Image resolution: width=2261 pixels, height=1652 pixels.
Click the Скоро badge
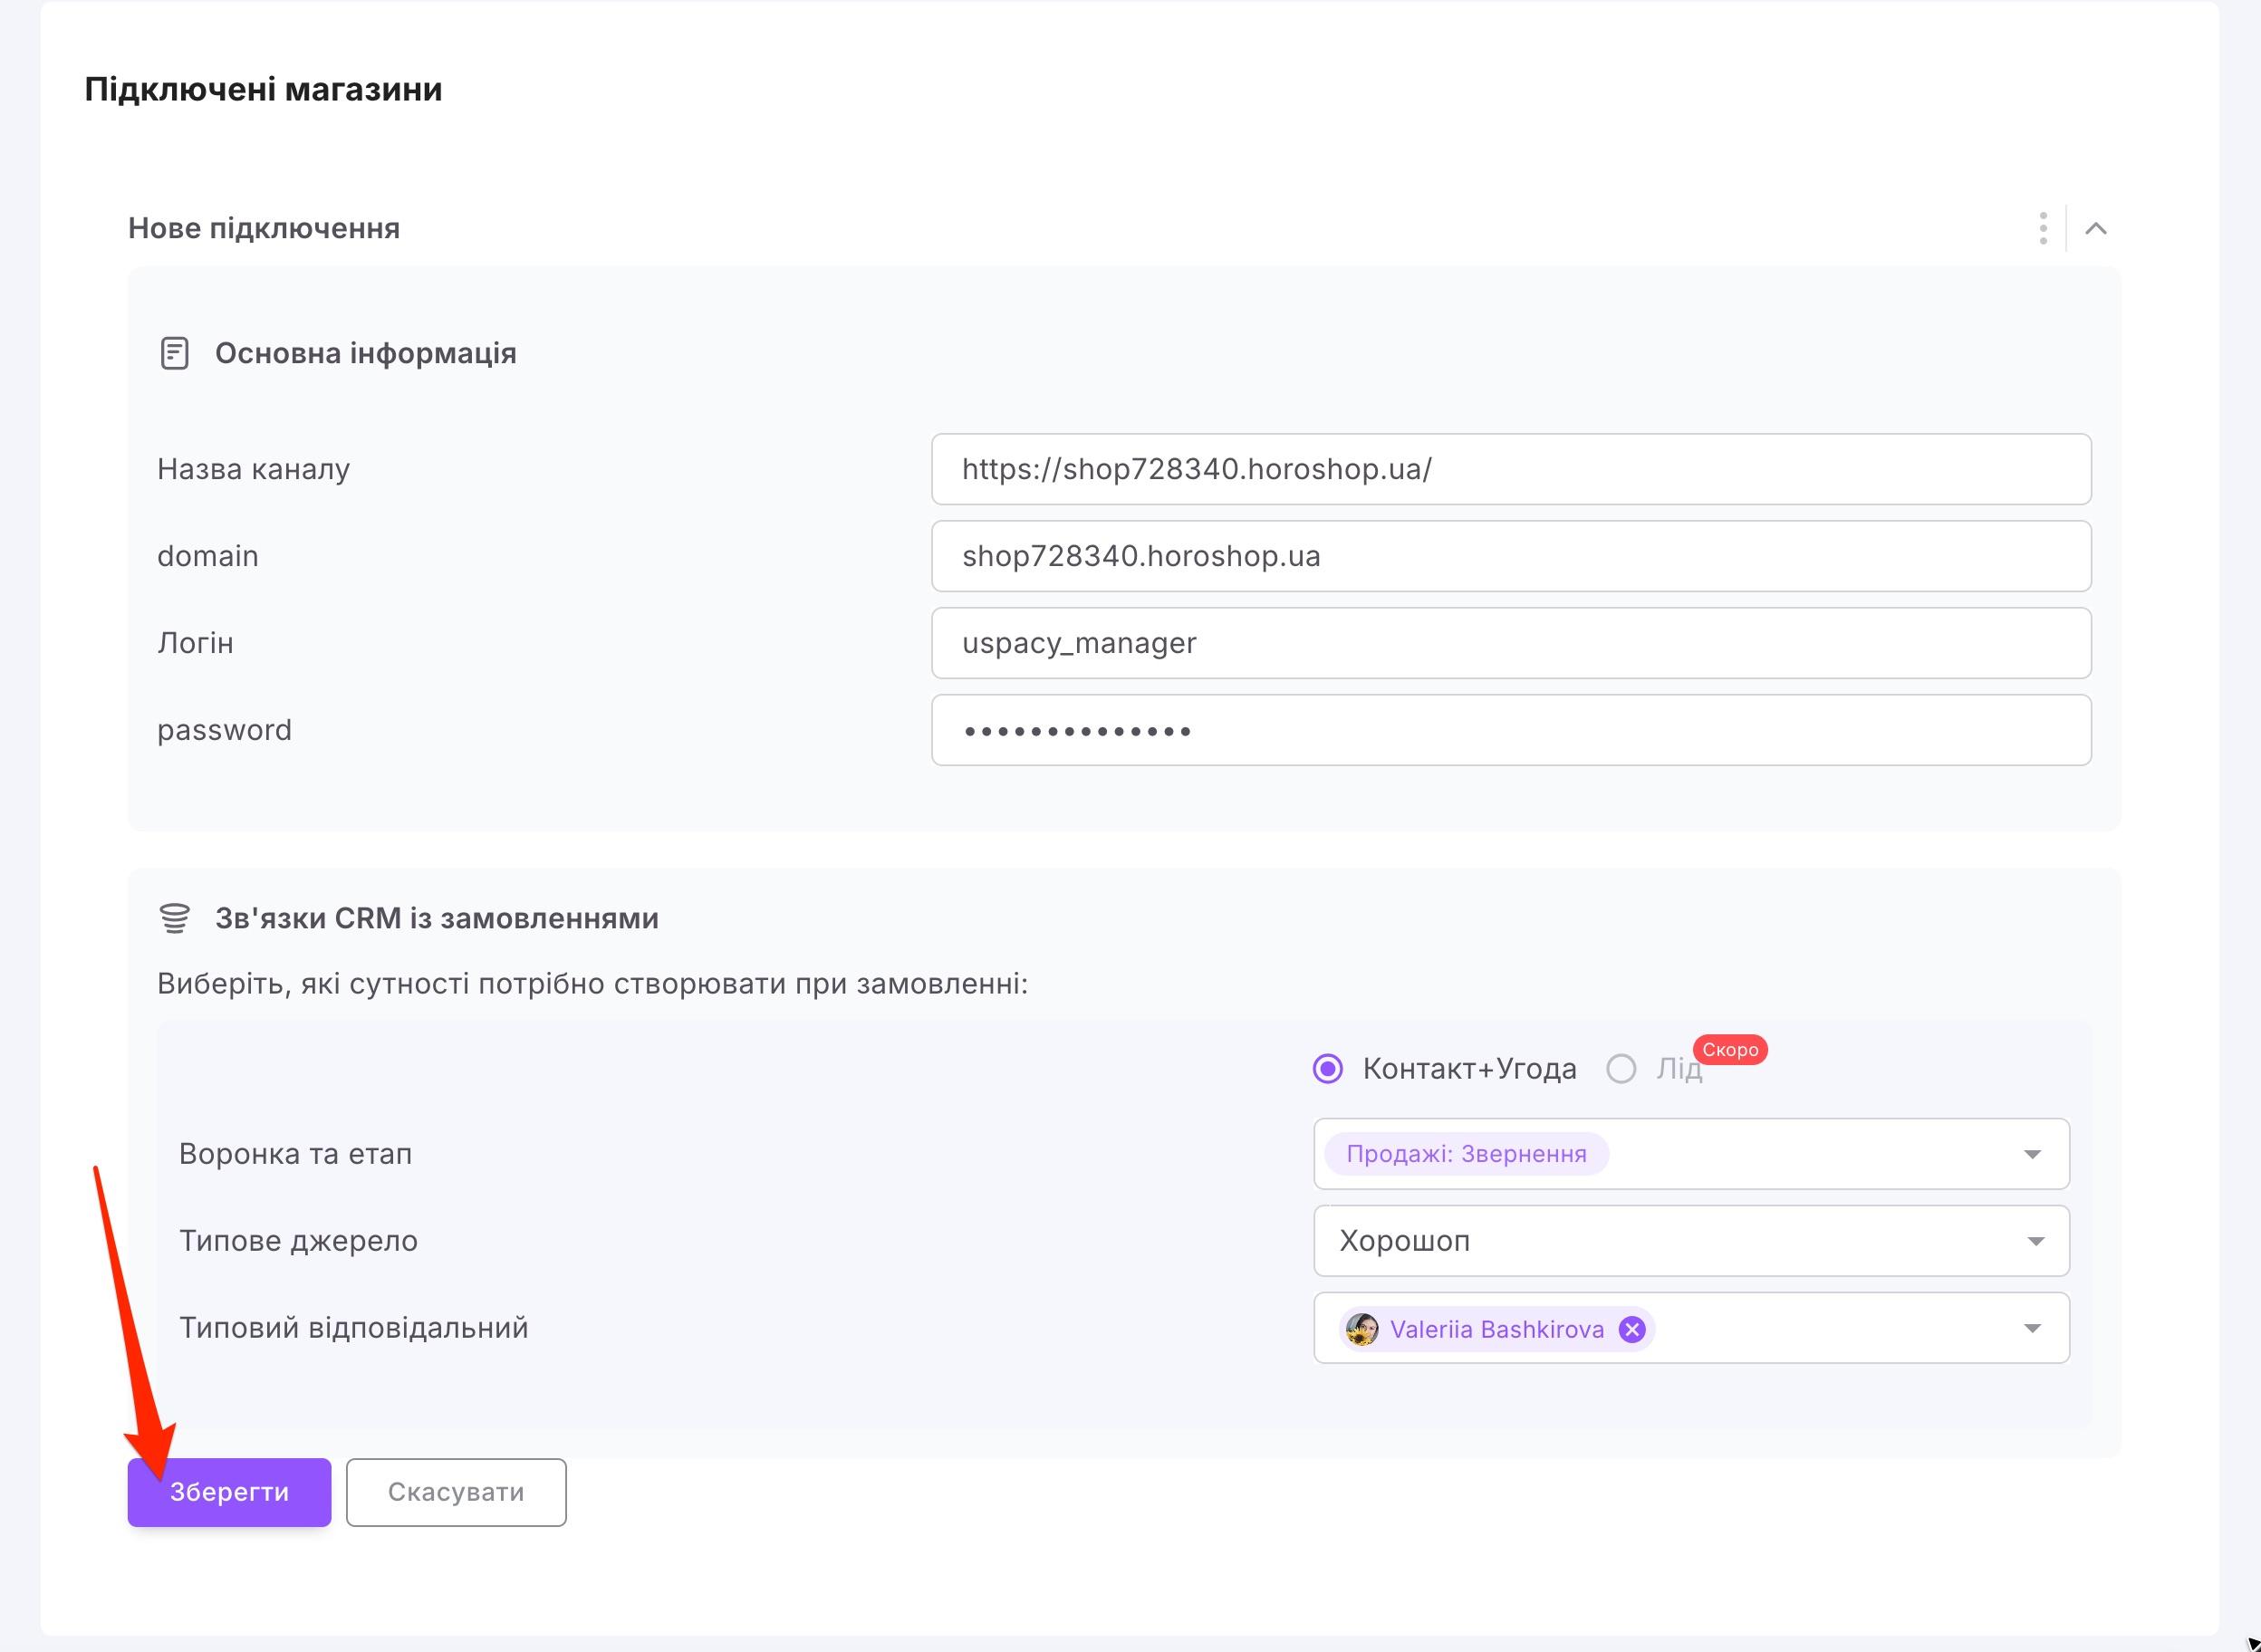[x=1730, y=1050]
